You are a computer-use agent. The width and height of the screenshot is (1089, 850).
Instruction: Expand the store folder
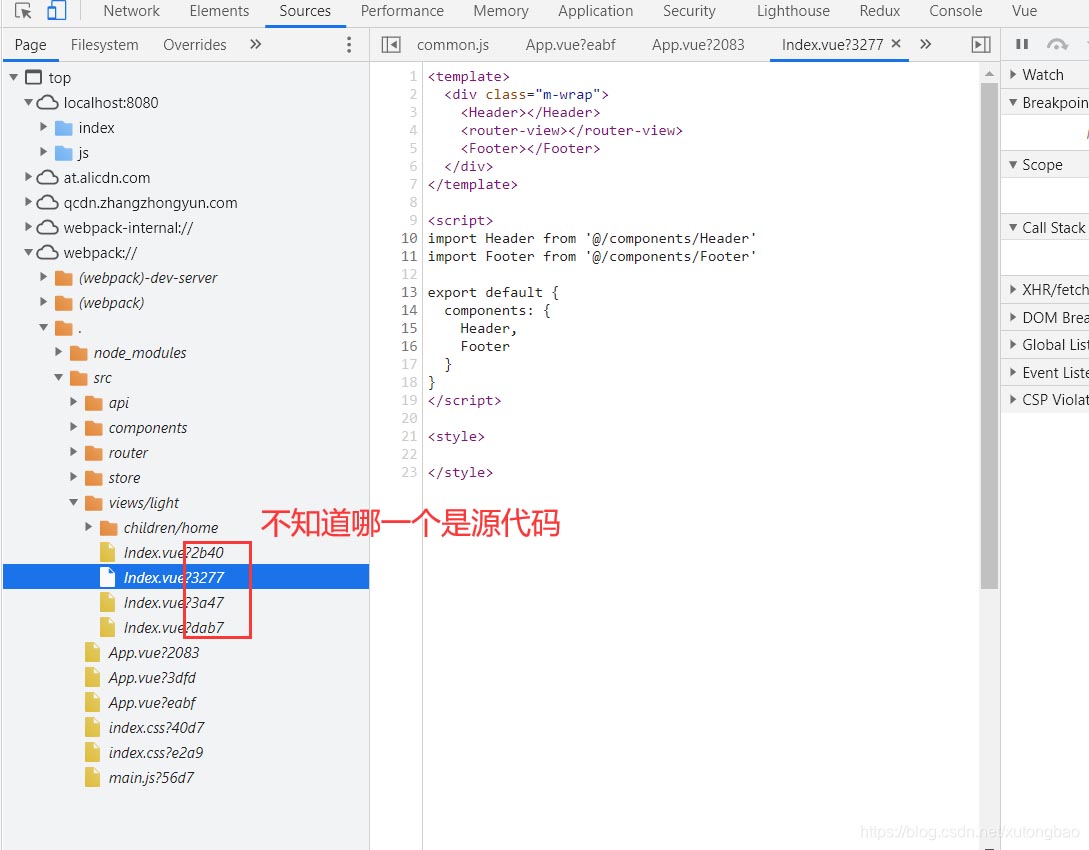[x=74, y=477]
